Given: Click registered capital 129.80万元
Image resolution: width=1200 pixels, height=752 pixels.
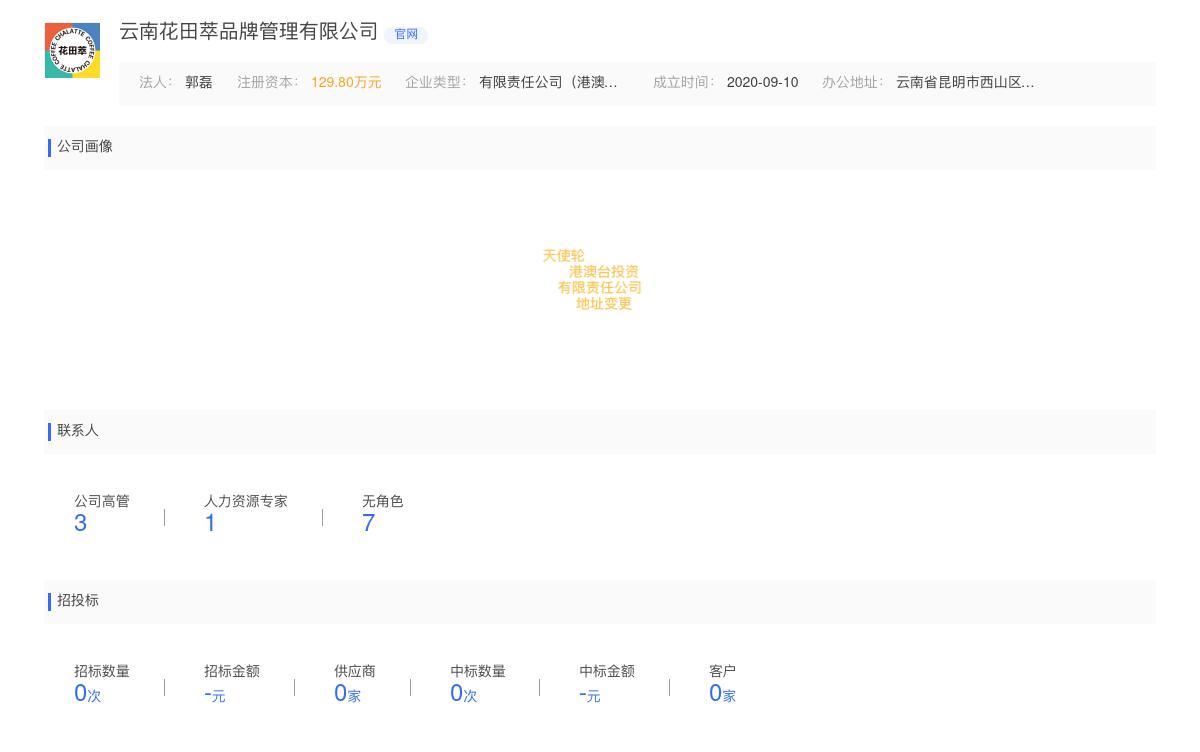Looking at the screenshot, I should click(x=345, y=83).
